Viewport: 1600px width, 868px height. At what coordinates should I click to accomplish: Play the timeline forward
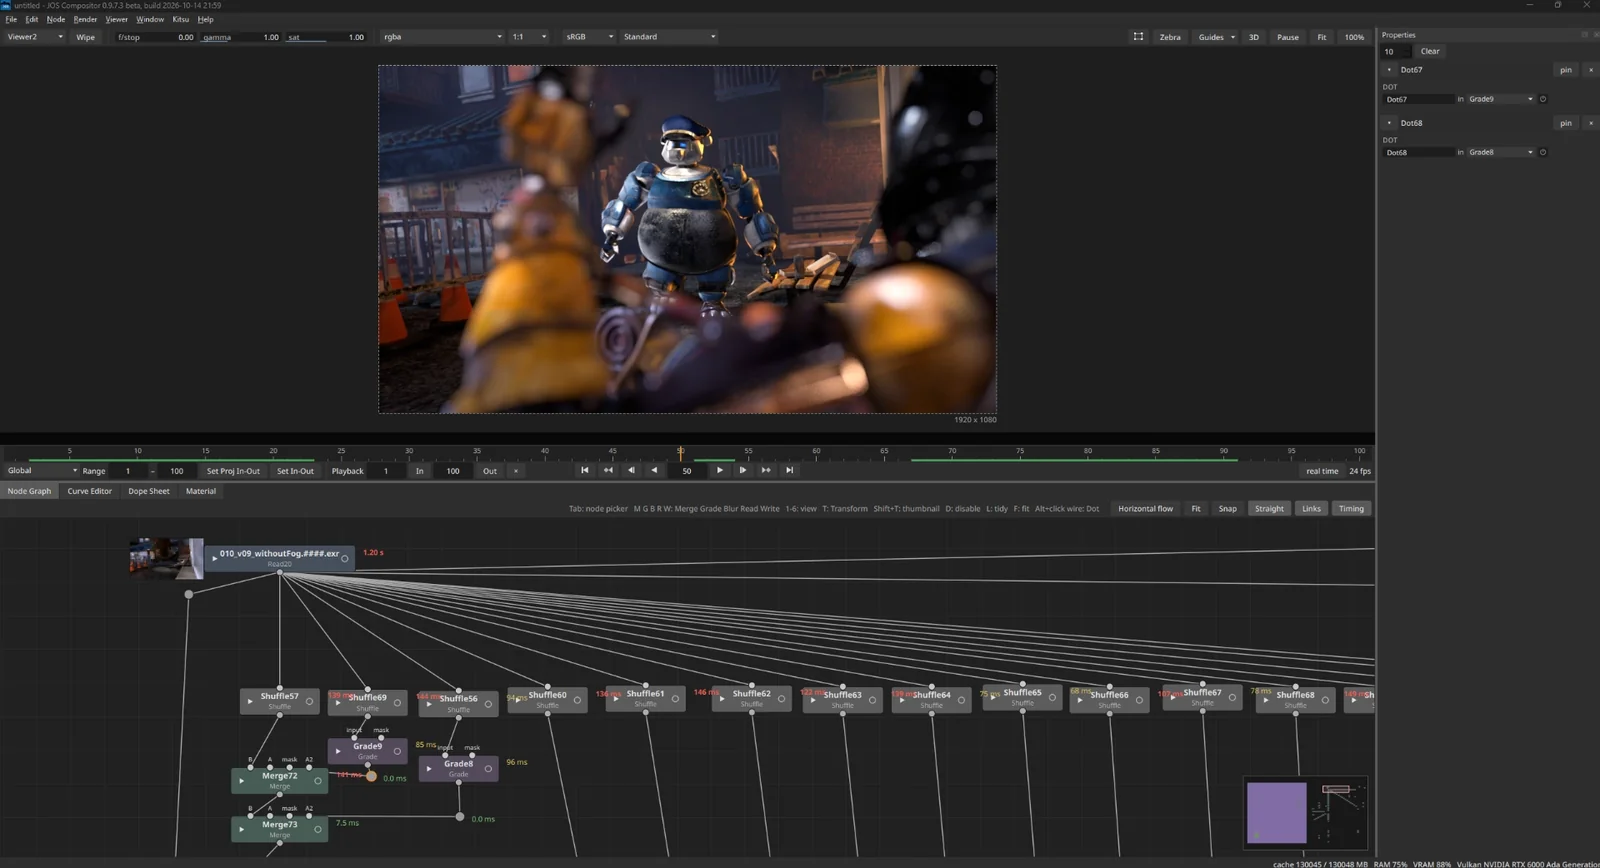(719, 470)
